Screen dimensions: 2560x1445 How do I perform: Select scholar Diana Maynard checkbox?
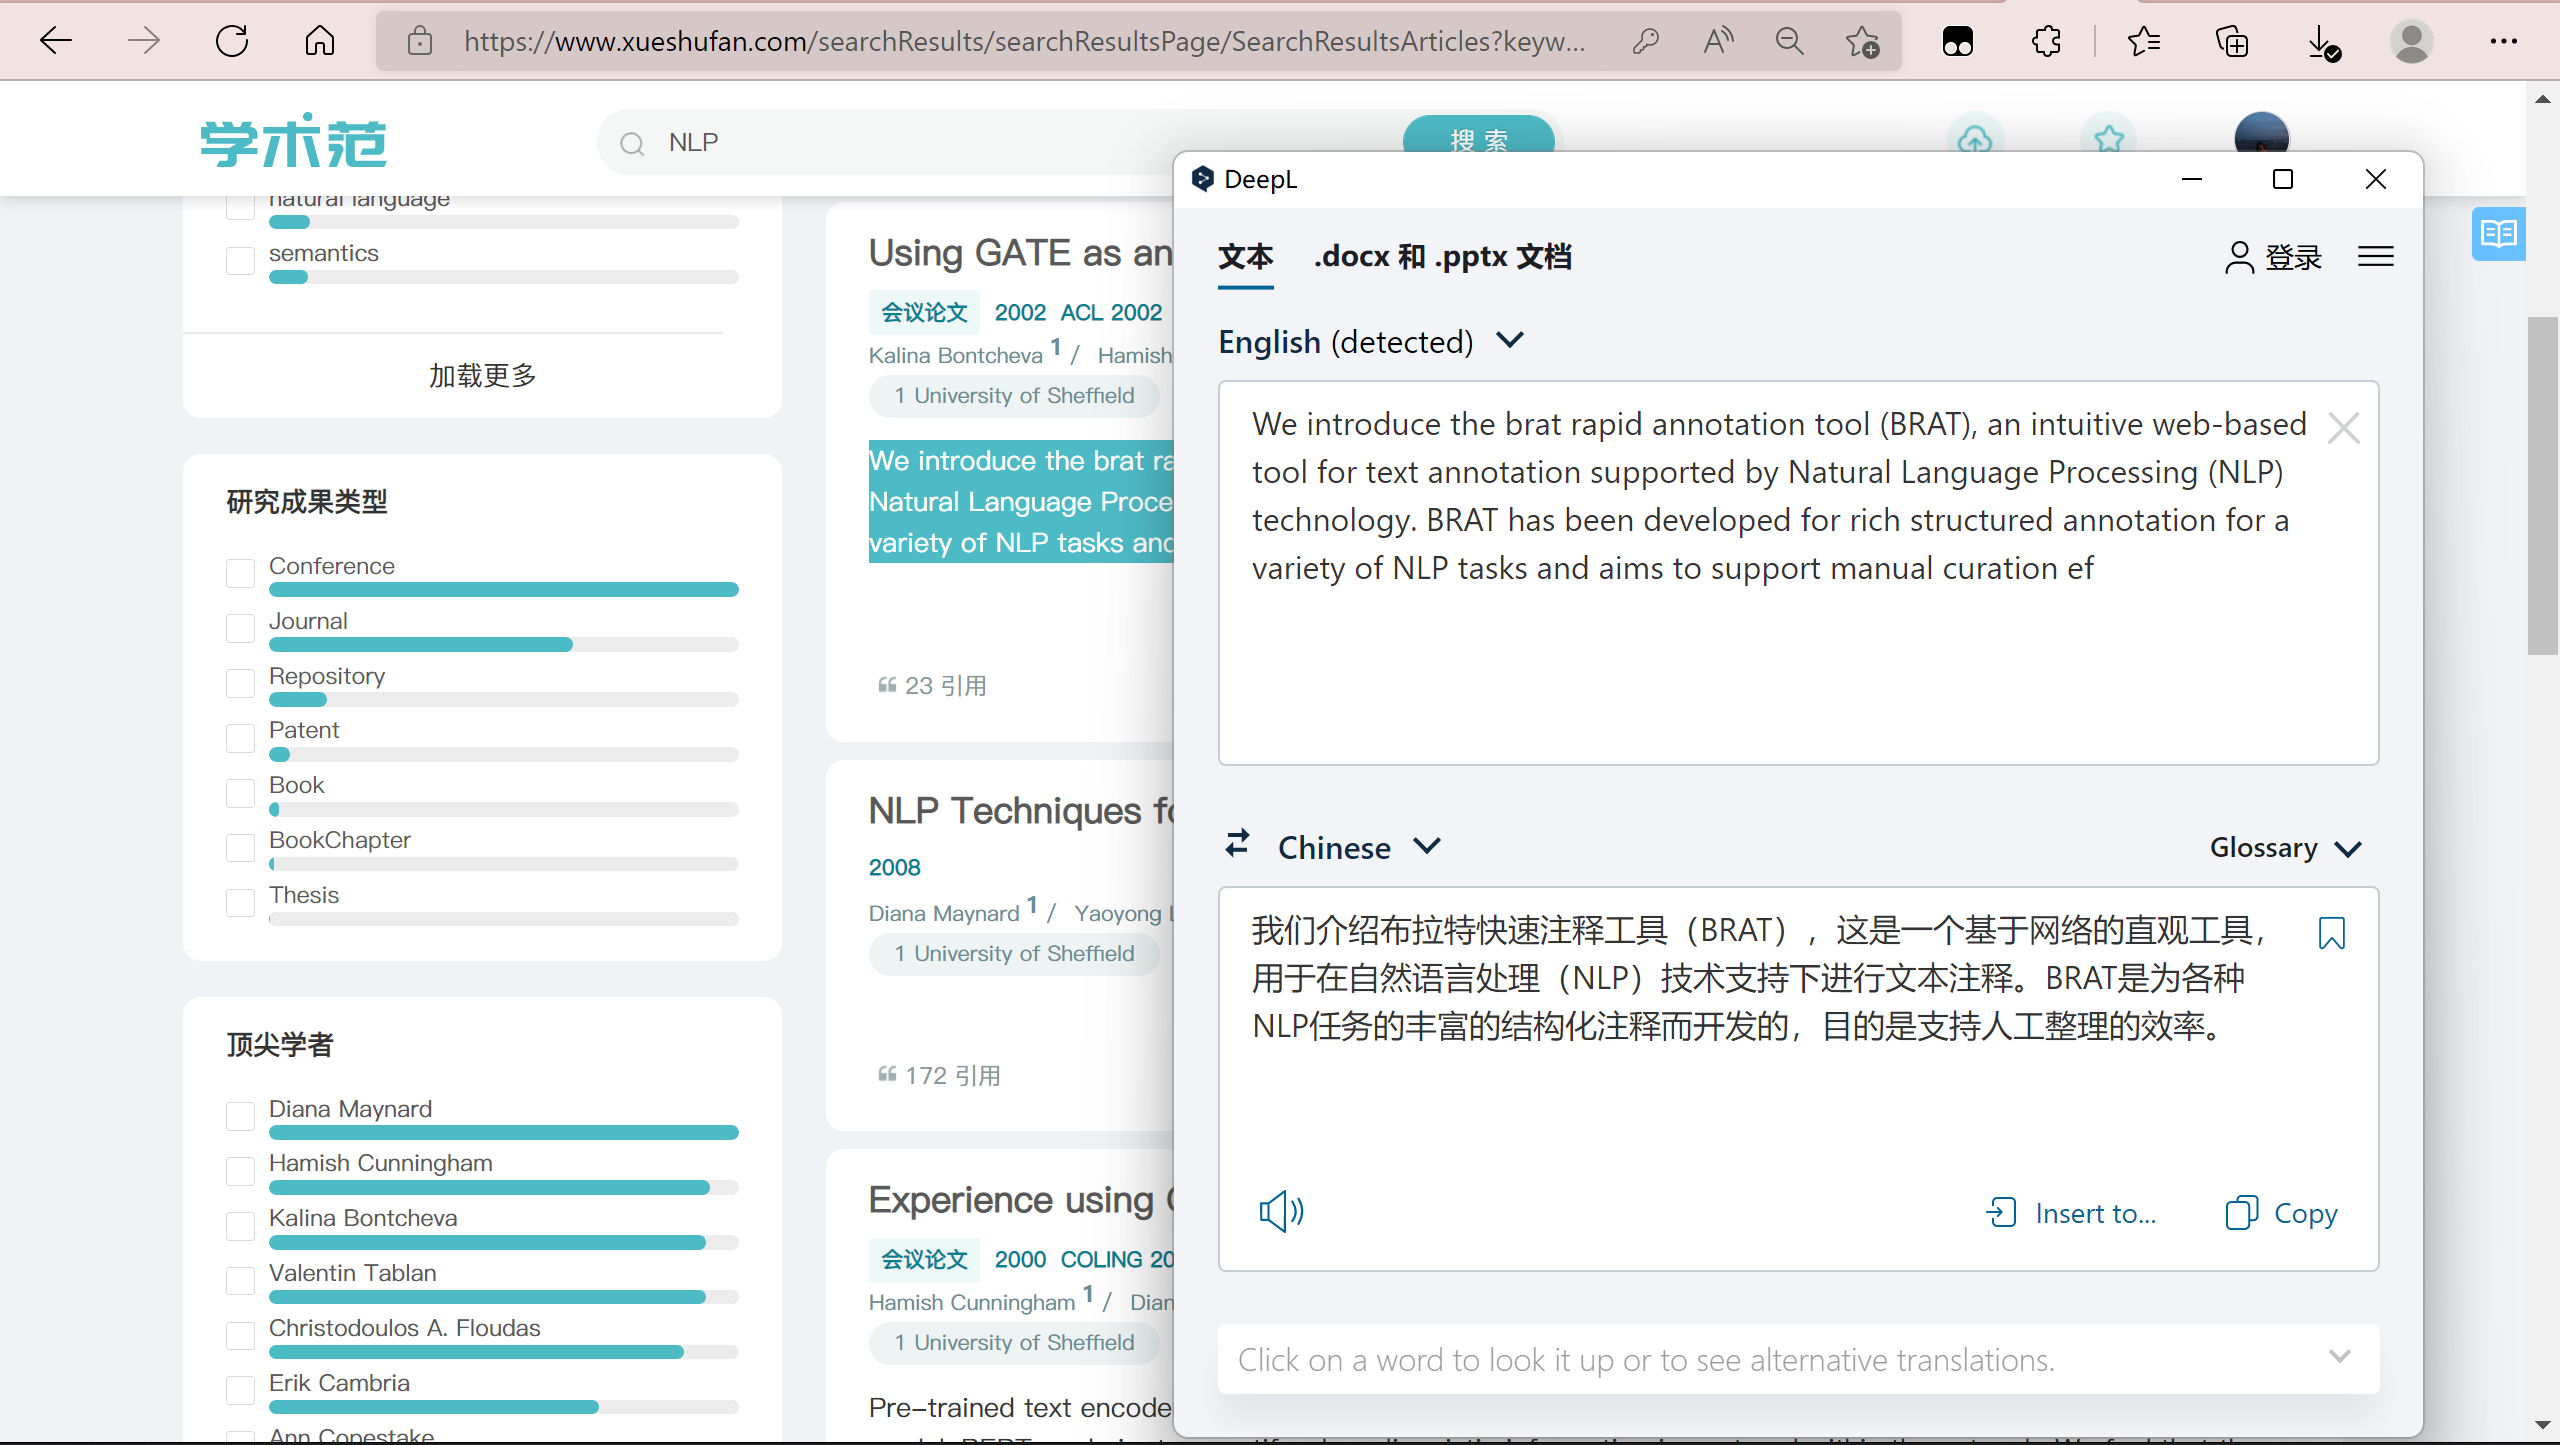(x=240, y=1116)
